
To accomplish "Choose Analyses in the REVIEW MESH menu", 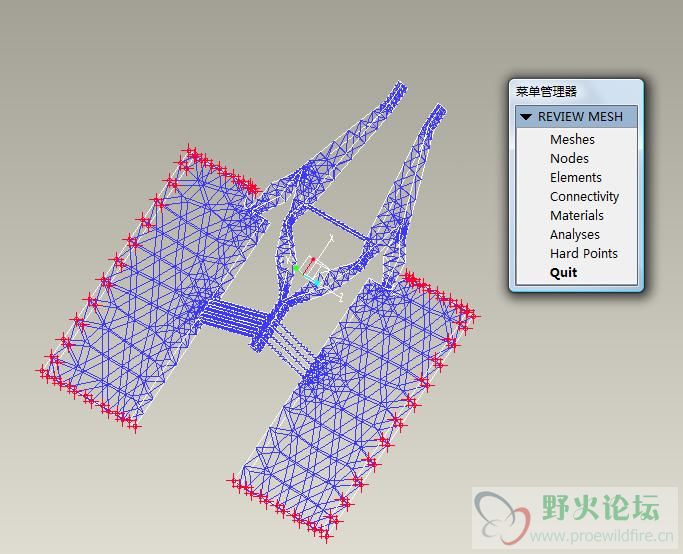I will click(575, 235).
